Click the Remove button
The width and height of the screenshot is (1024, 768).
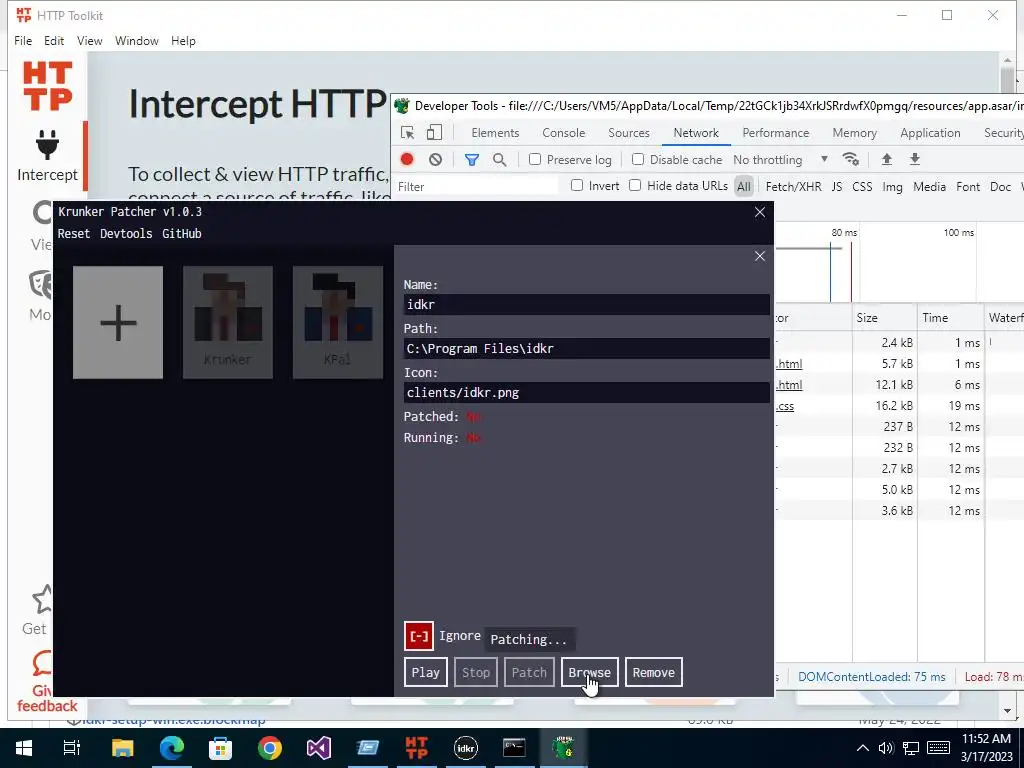point(653,672)
